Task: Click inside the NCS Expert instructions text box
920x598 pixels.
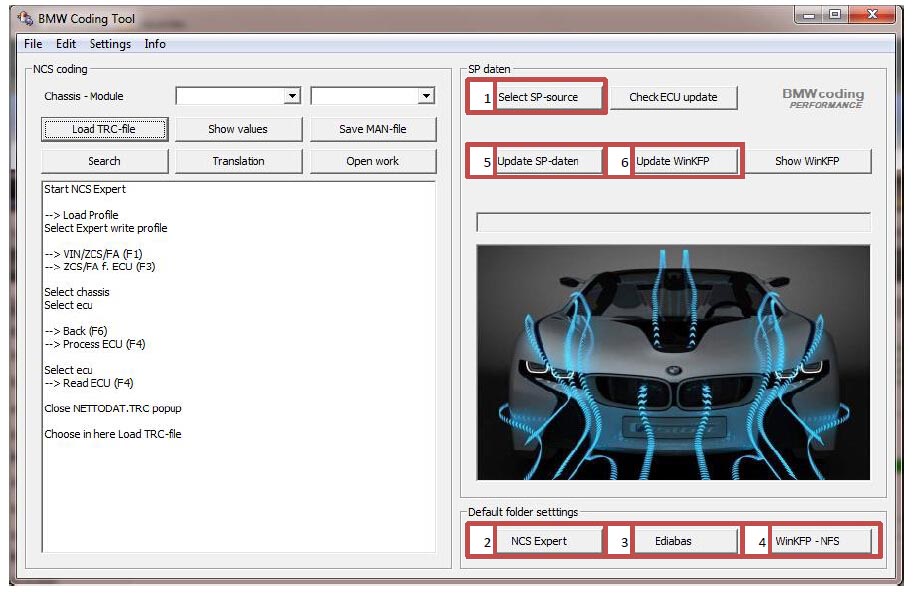Action: point(239,367)
